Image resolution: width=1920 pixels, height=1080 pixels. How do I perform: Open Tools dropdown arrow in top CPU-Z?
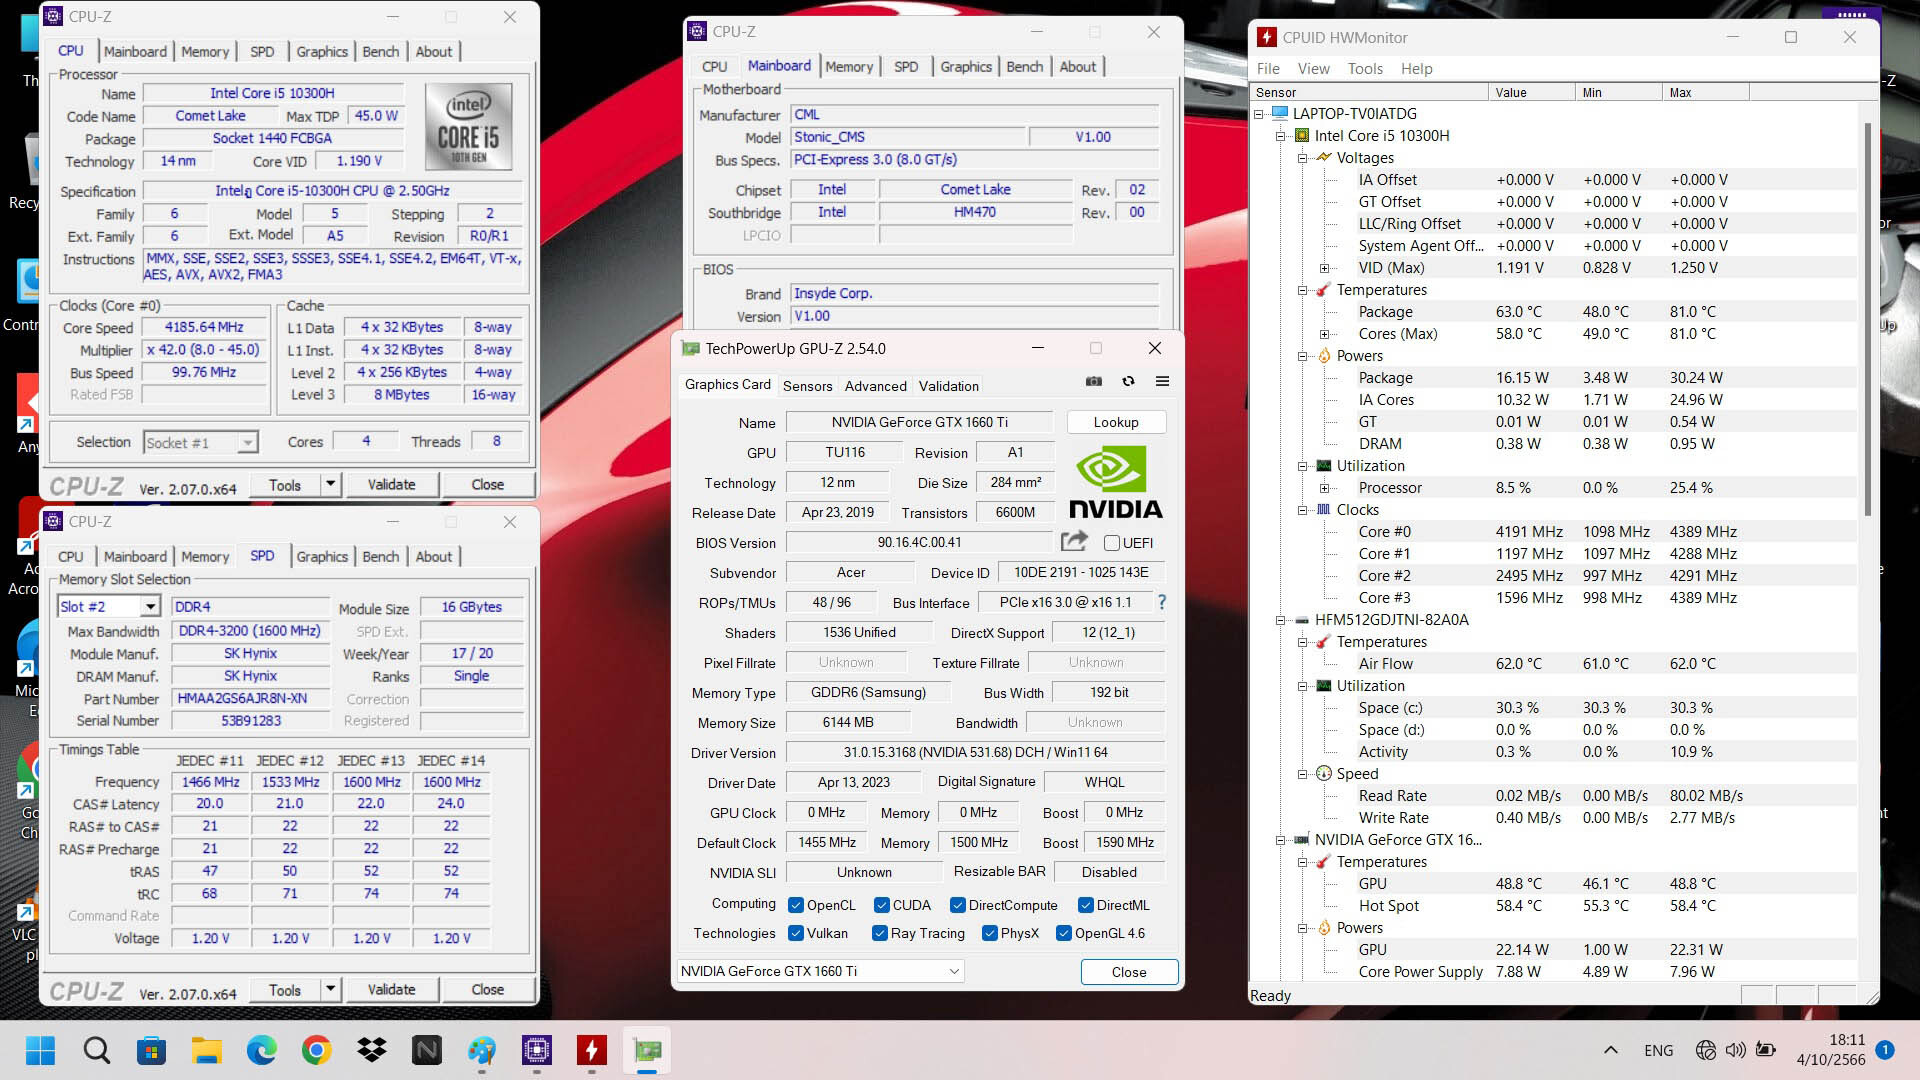coord(330,485)
